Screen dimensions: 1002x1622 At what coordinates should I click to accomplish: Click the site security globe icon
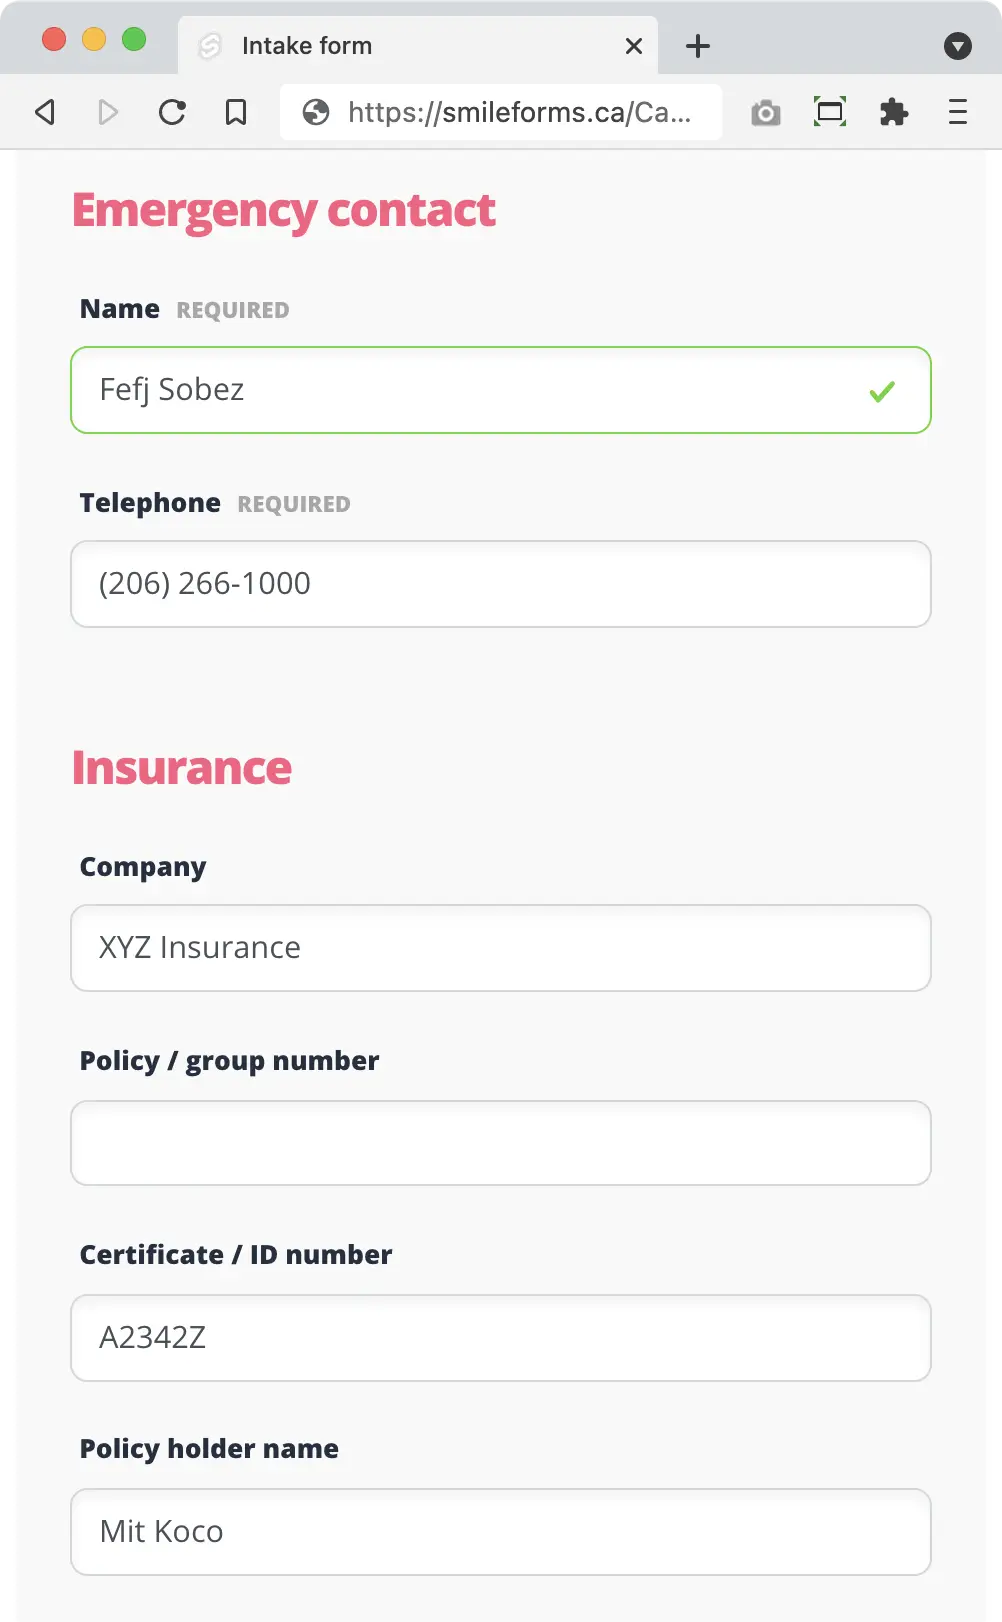316,112
